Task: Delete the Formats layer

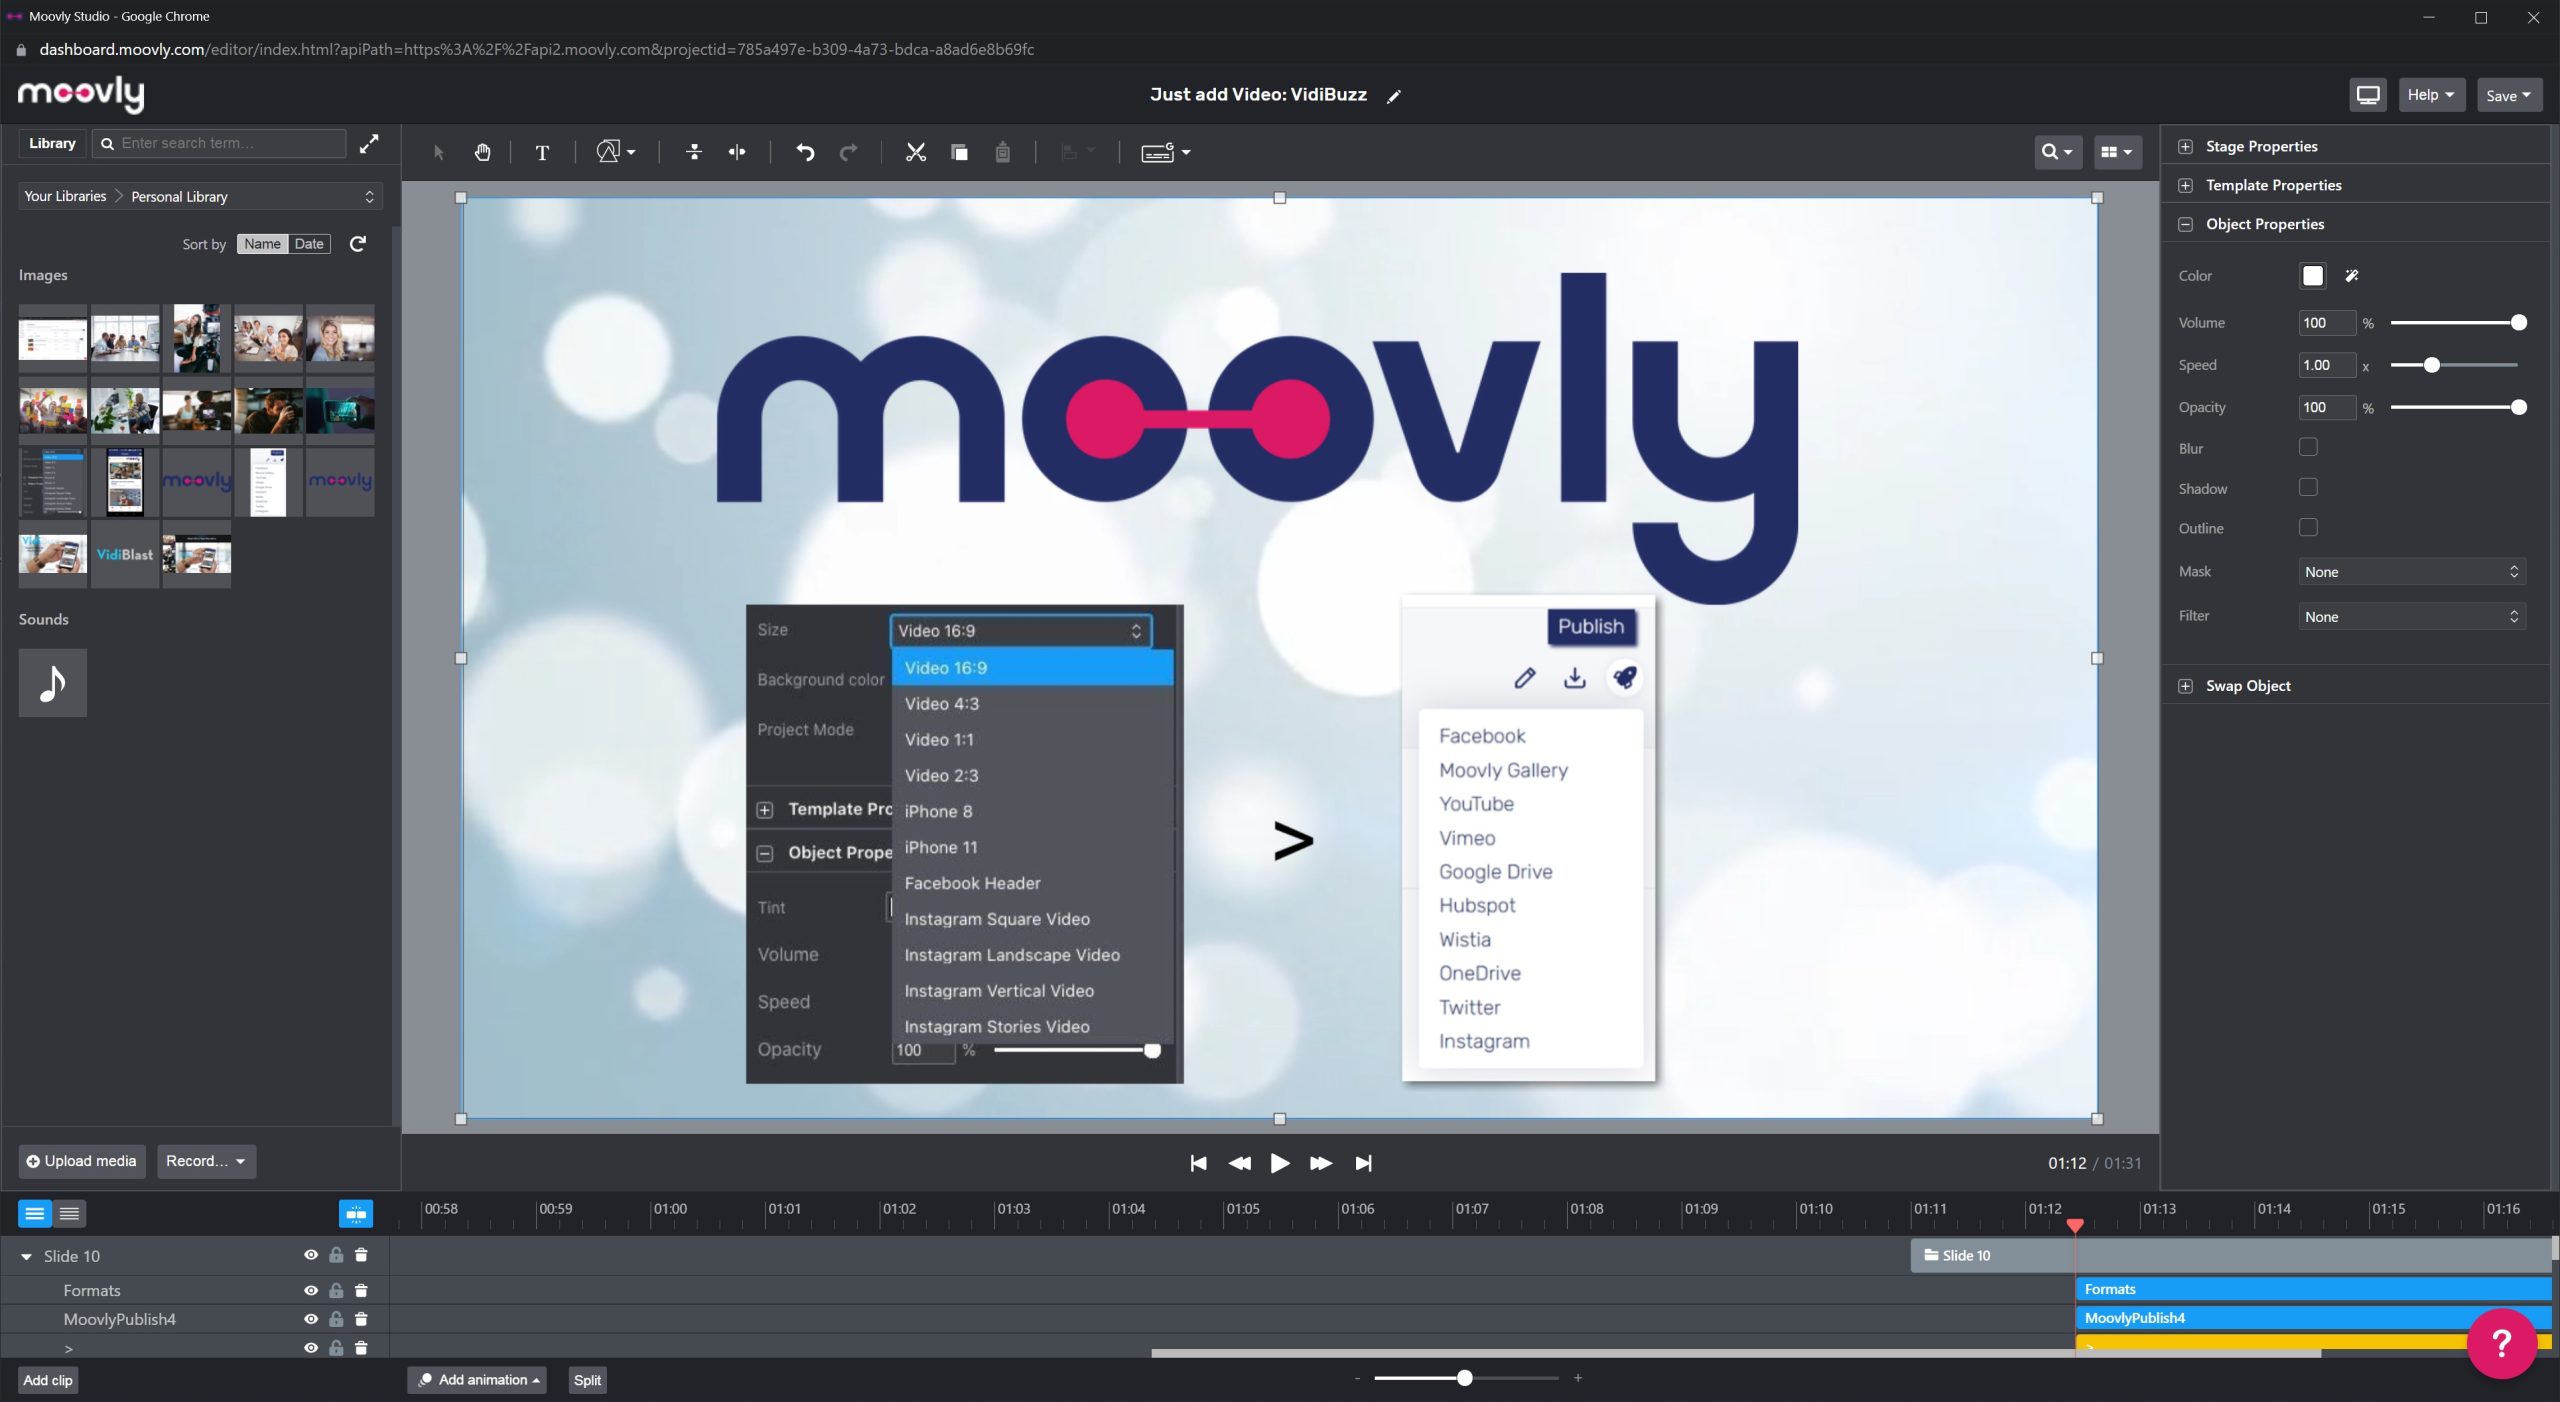Action: click(361, 1291)
